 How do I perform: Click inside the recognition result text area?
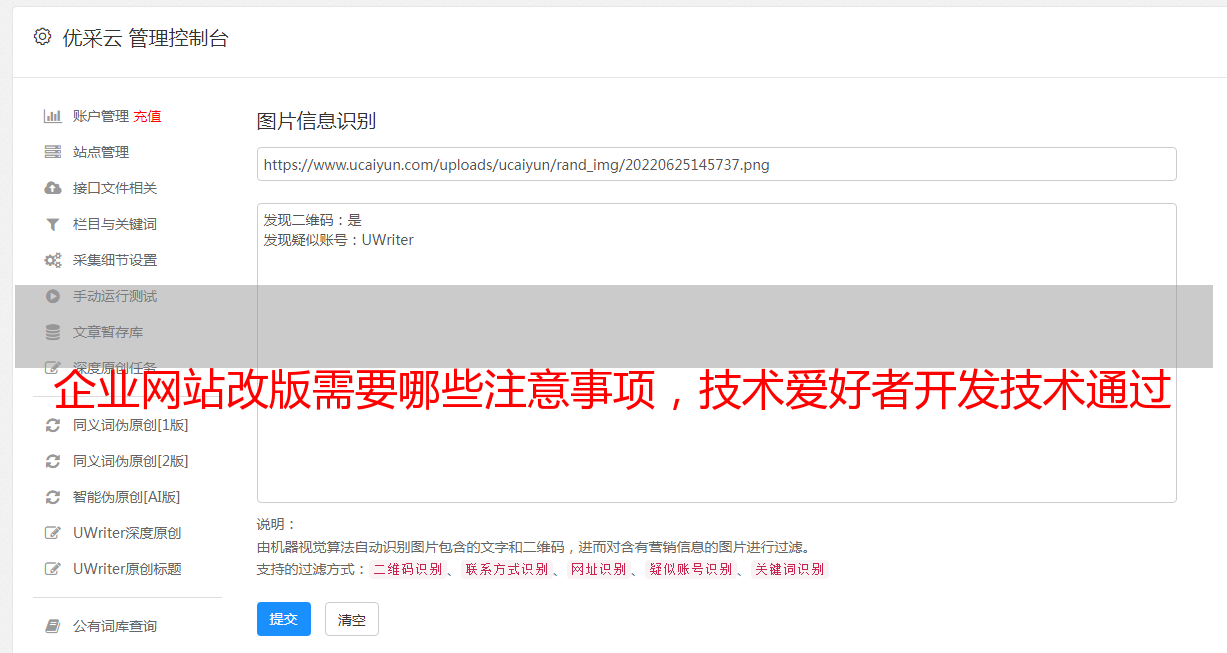tap(716, 352)
